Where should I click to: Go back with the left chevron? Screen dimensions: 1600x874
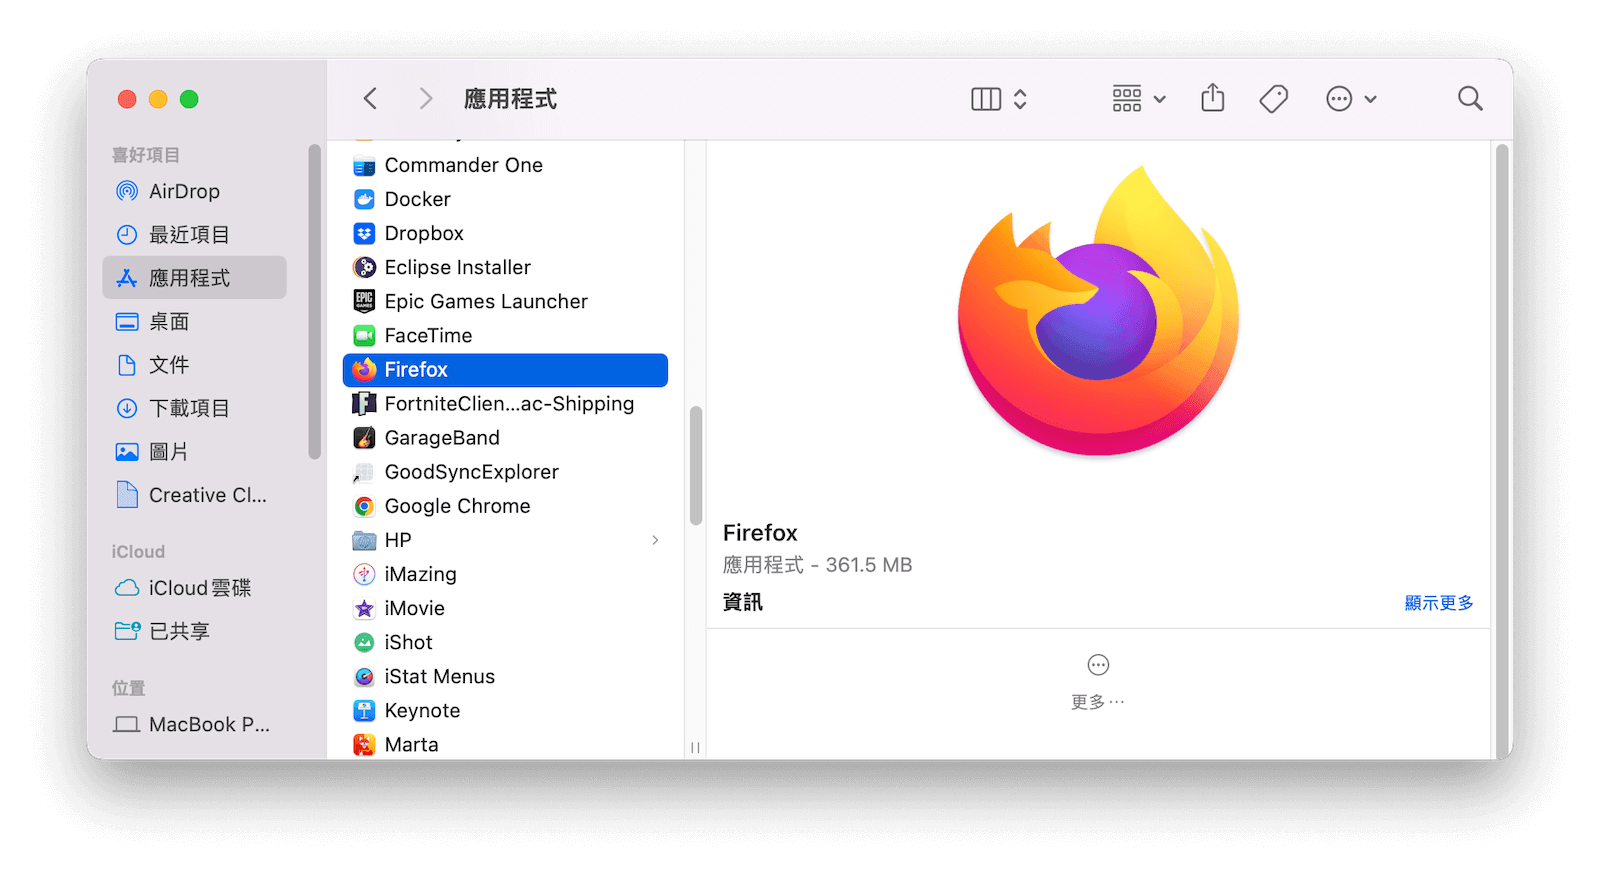370,98
